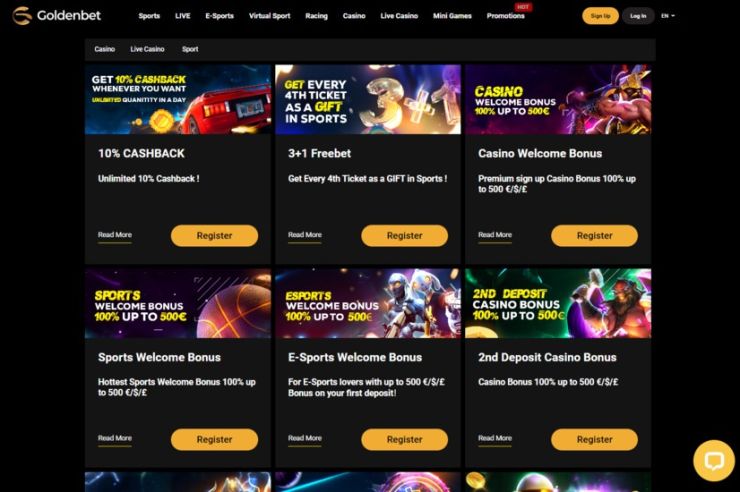Open the Mini Games section

coord(452,16)
